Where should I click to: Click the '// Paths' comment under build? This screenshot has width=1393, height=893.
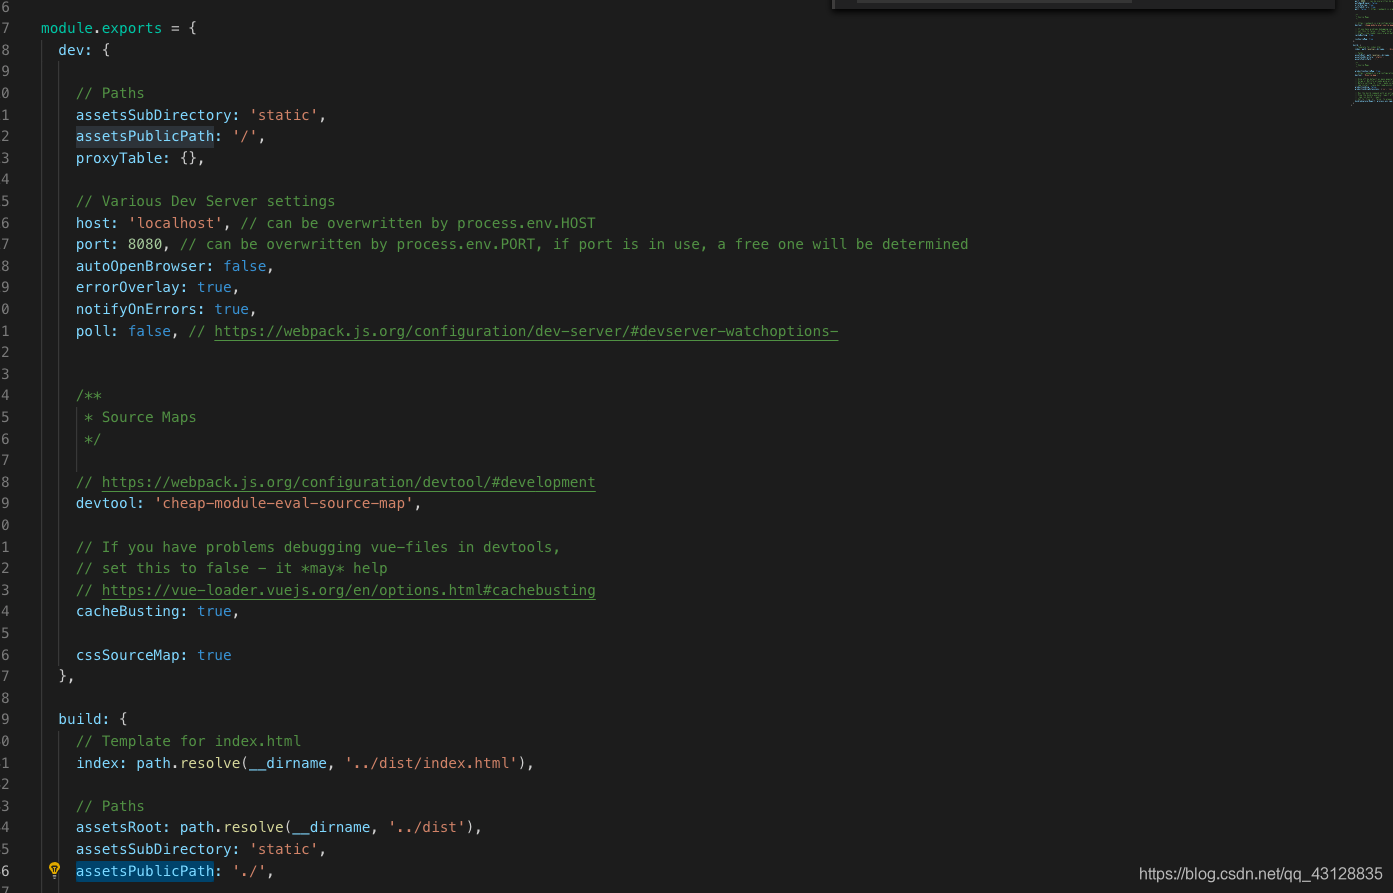point(110,806)
